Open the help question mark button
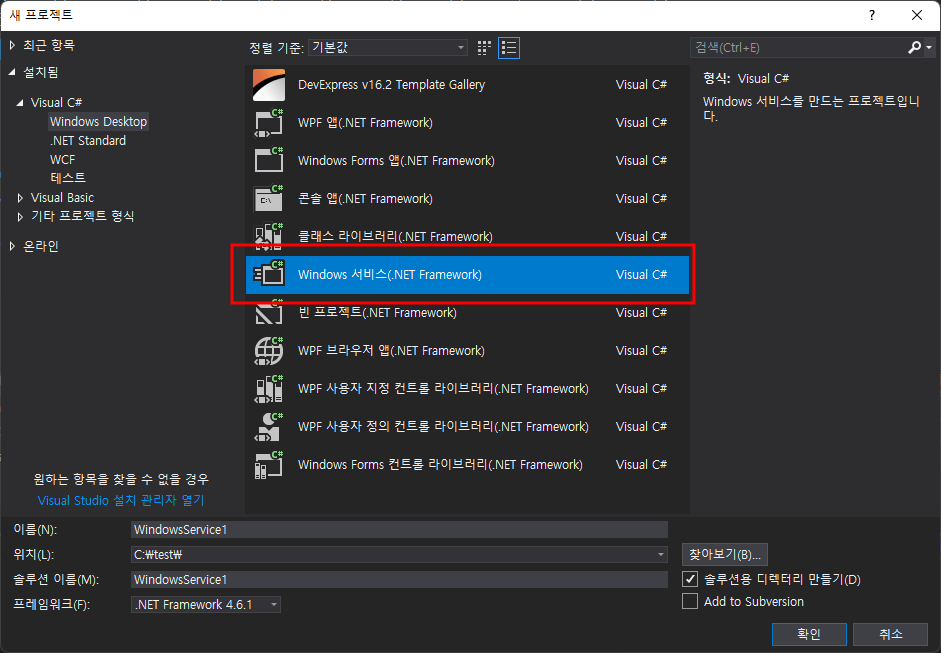Viewport: 941px width, 653px height. click(x=871, y=15)
